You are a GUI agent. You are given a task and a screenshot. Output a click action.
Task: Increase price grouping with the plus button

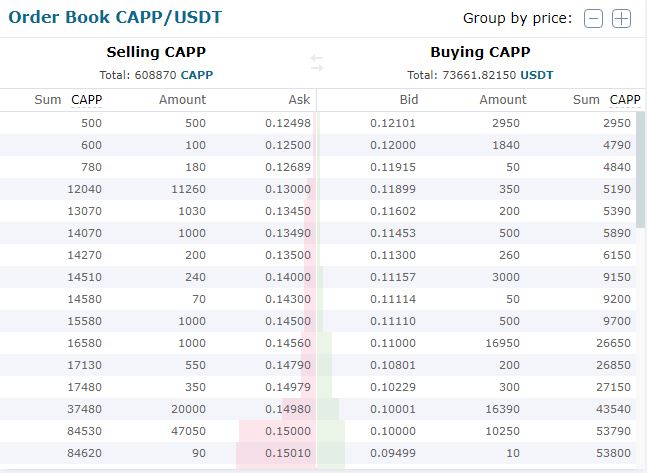(x=621, y=19)
